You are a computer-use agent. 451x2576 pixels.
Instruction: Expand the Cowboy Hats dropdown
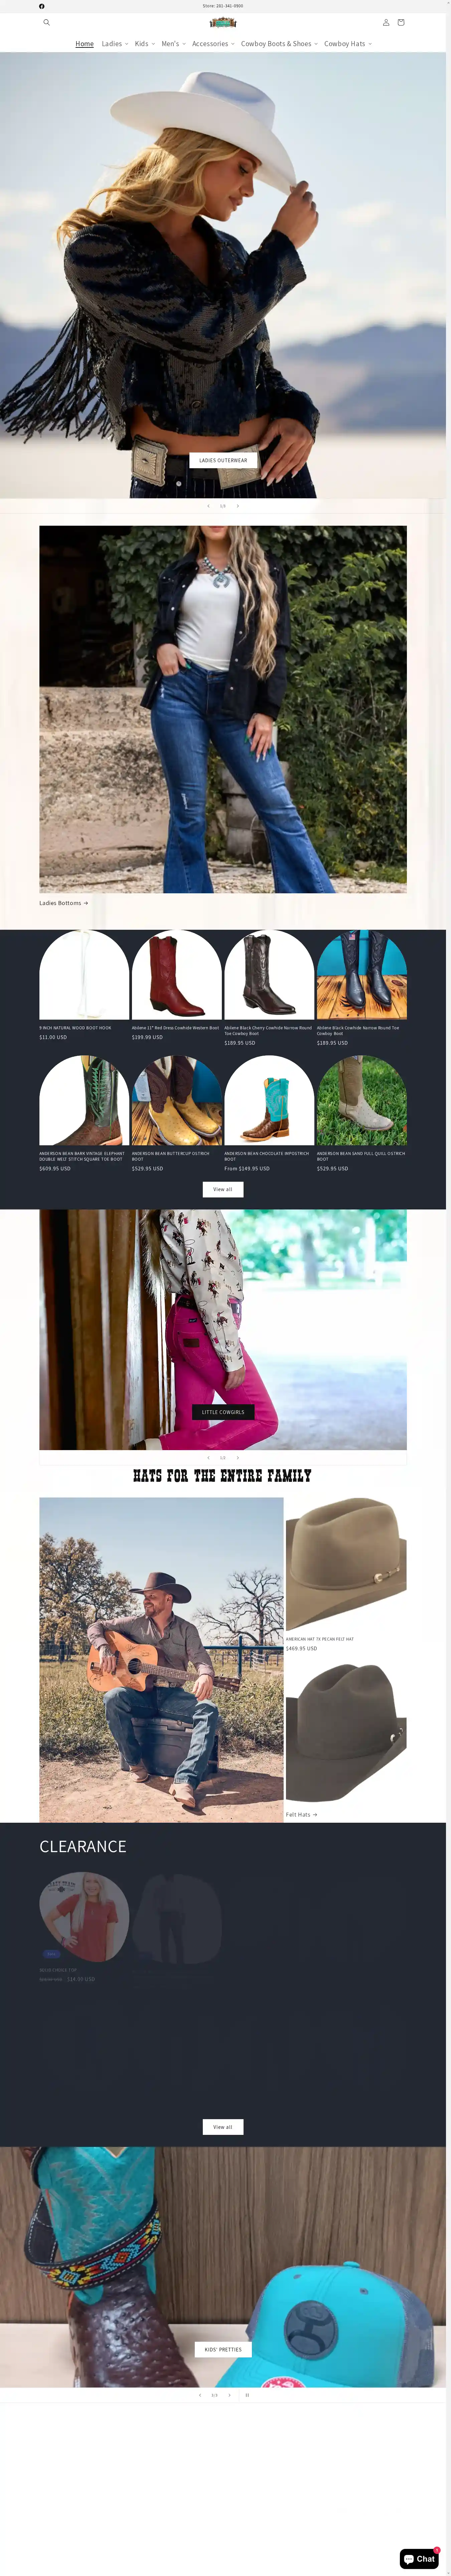[x=348, y=44]
